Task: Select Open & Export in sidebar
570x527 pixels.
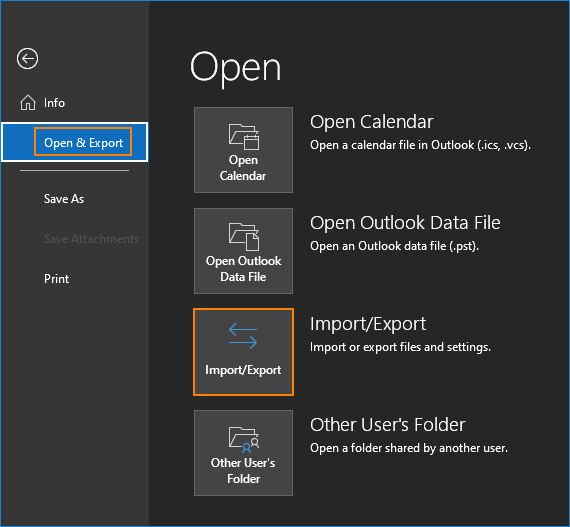Action: [x=75, y=142]
